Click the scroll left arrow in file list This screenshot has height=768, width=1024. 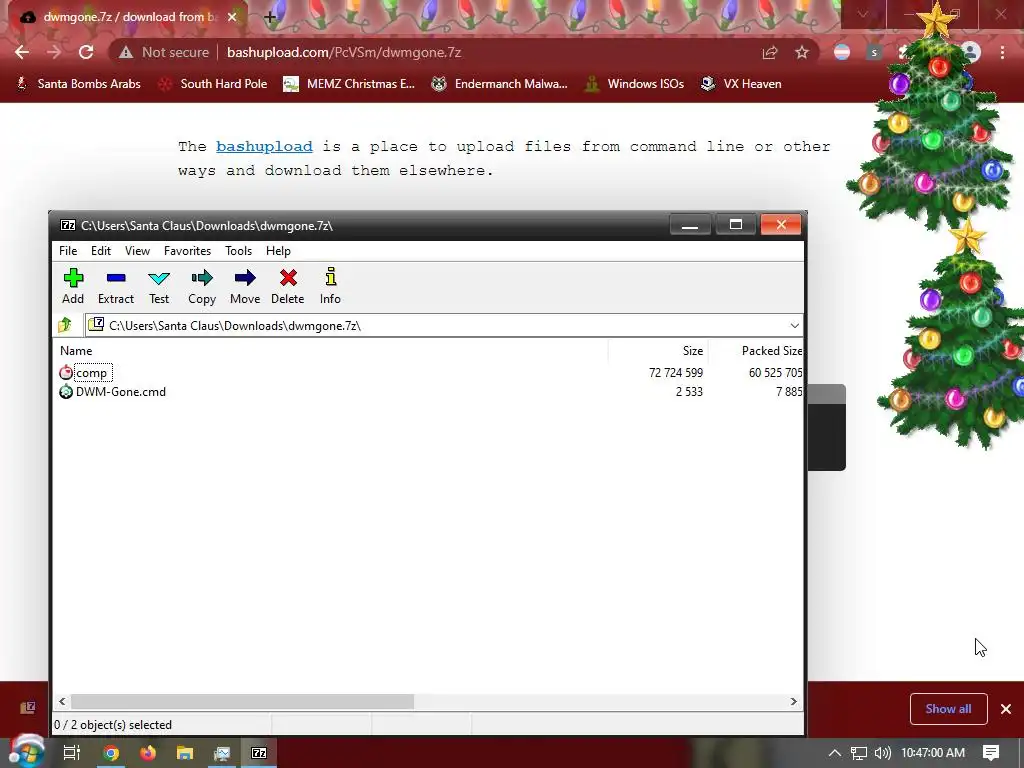(62, 701)
